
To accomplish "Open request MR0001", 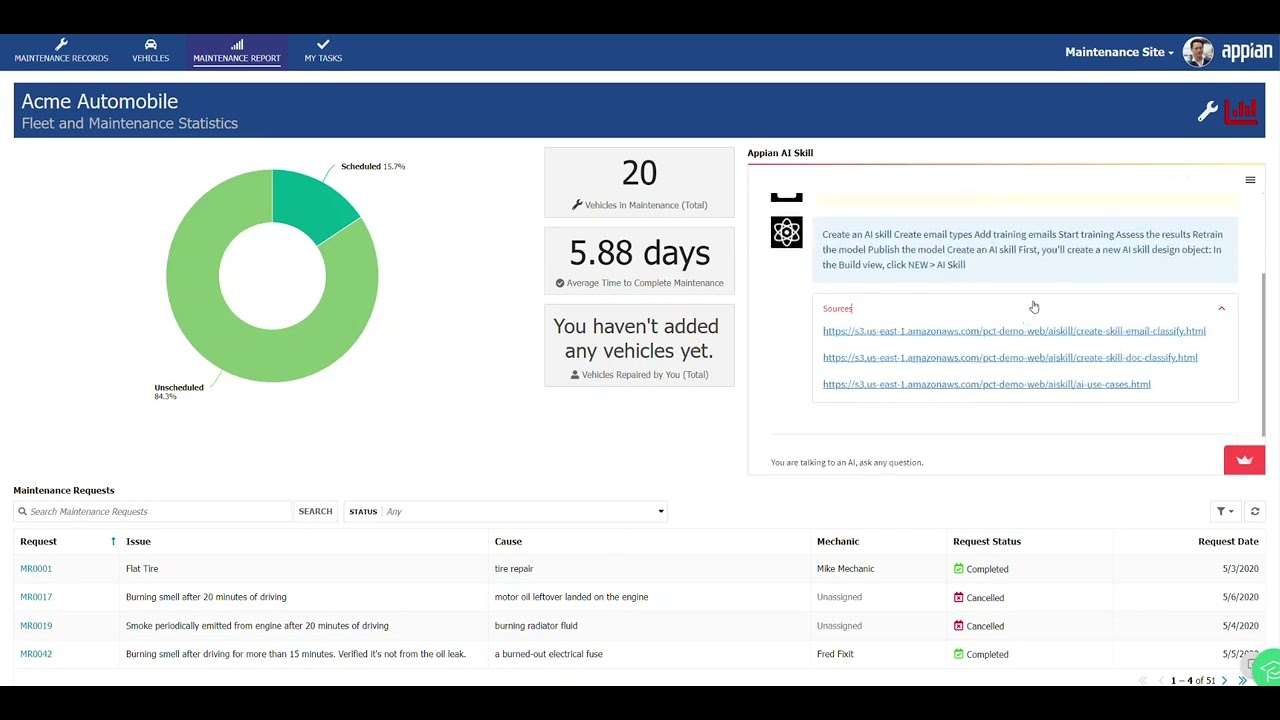I will [36, 569].
